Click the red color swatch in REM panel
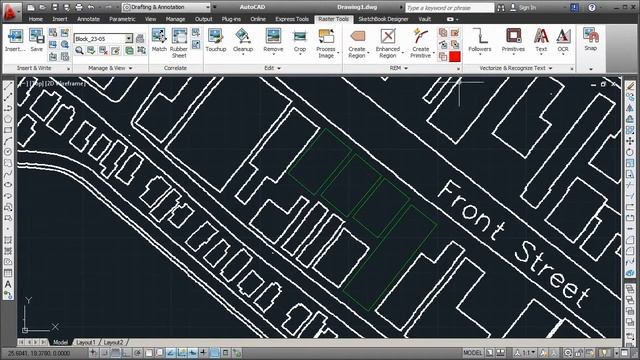This screenshot has height=360, width=640. [455, 56]
